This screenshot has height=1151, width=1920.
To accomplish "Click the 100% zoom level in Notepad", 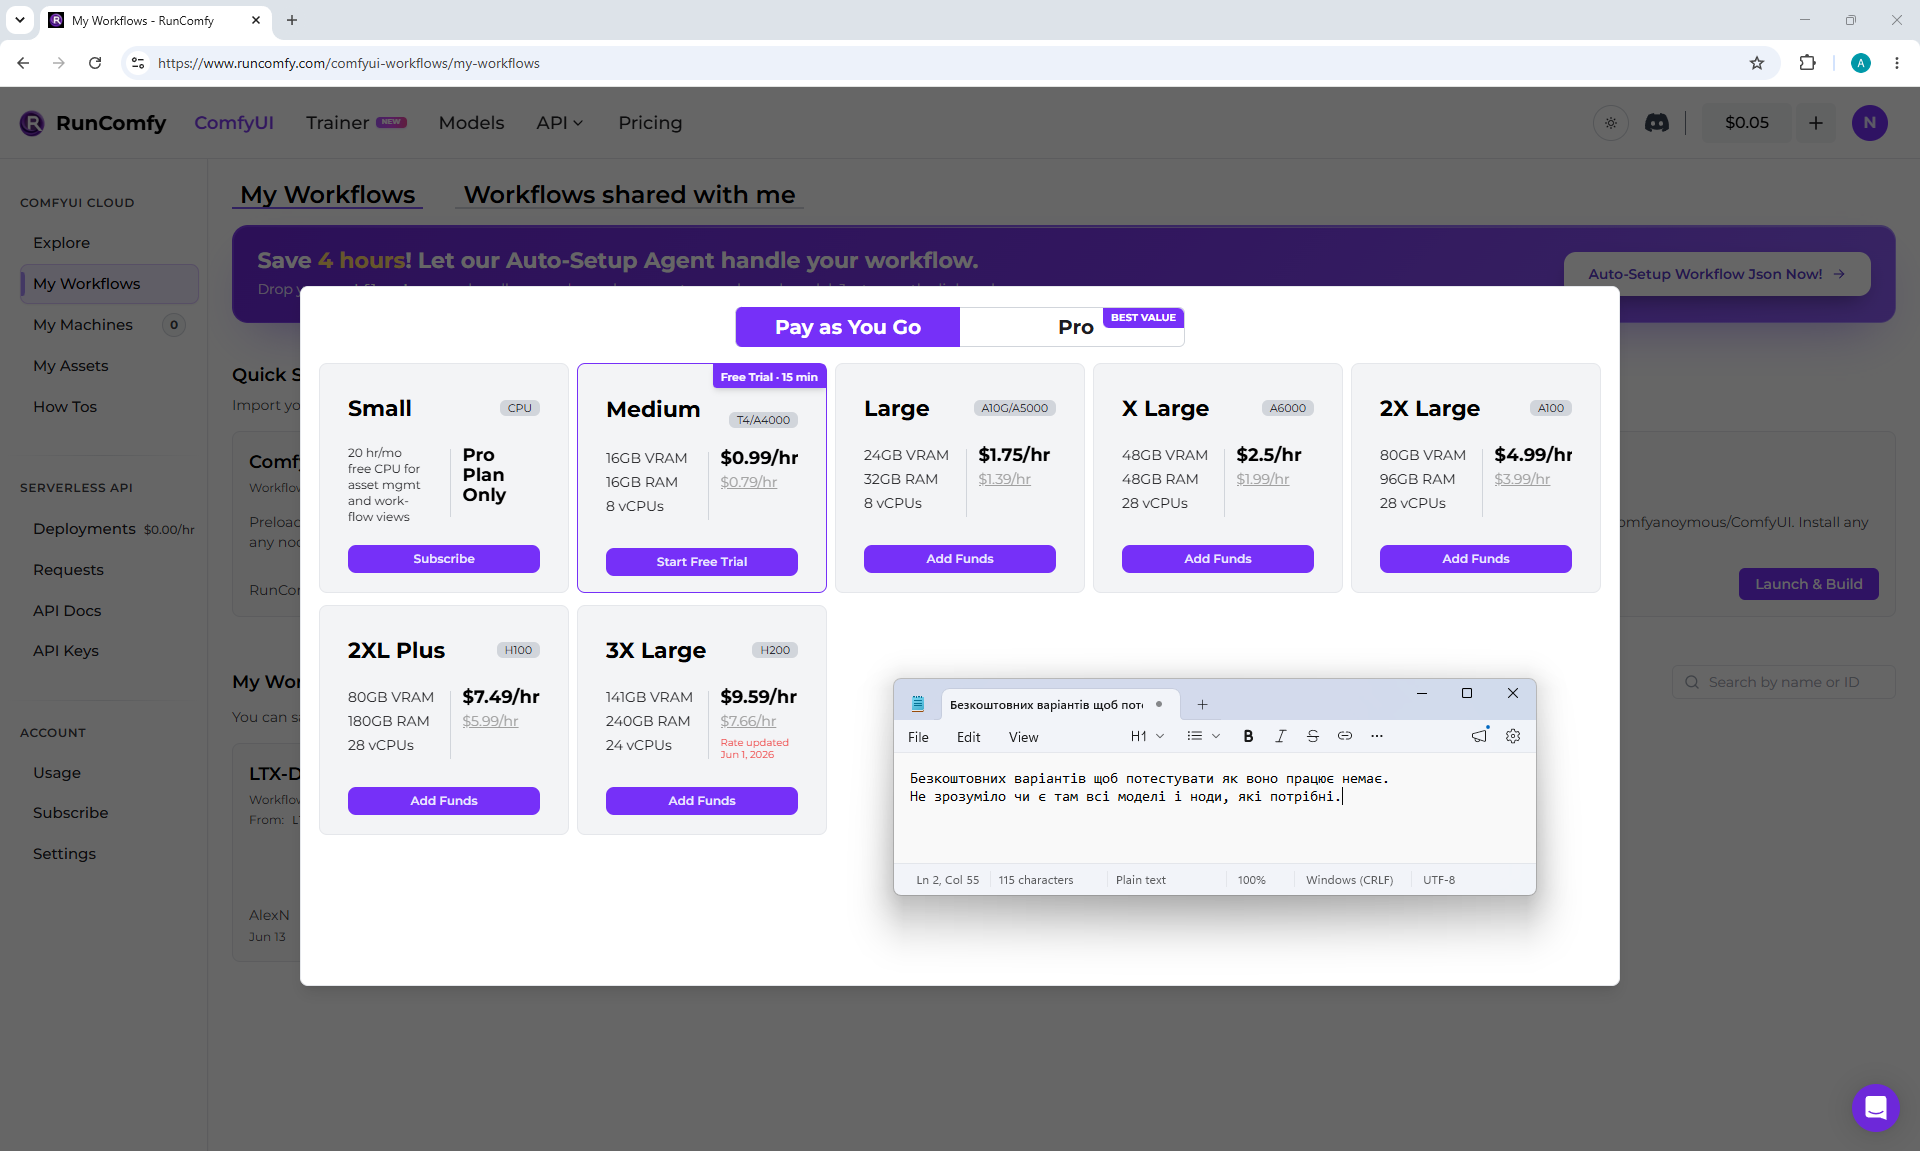I will (1252, 880).
